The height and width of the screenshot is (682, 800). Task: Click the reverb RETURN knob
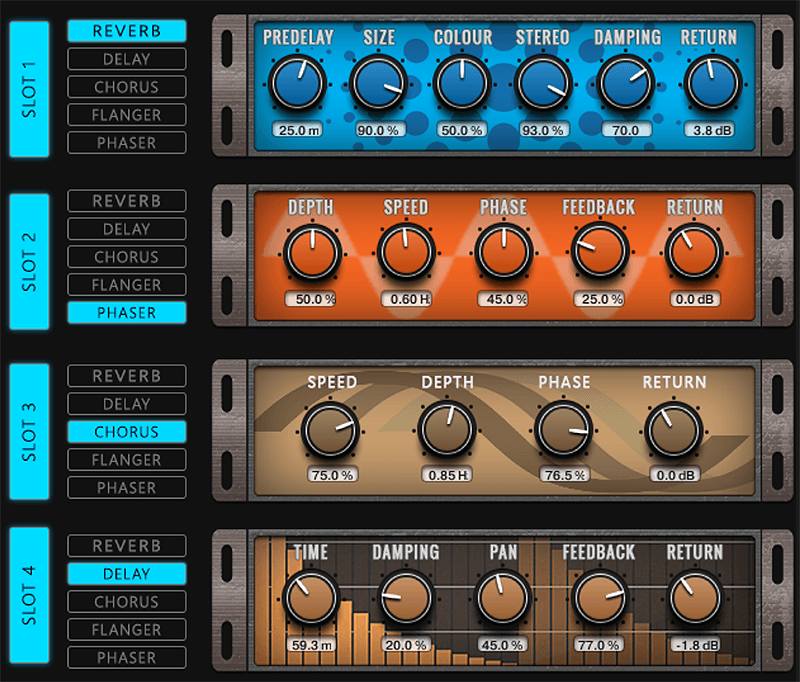click(x=712, y=83)
